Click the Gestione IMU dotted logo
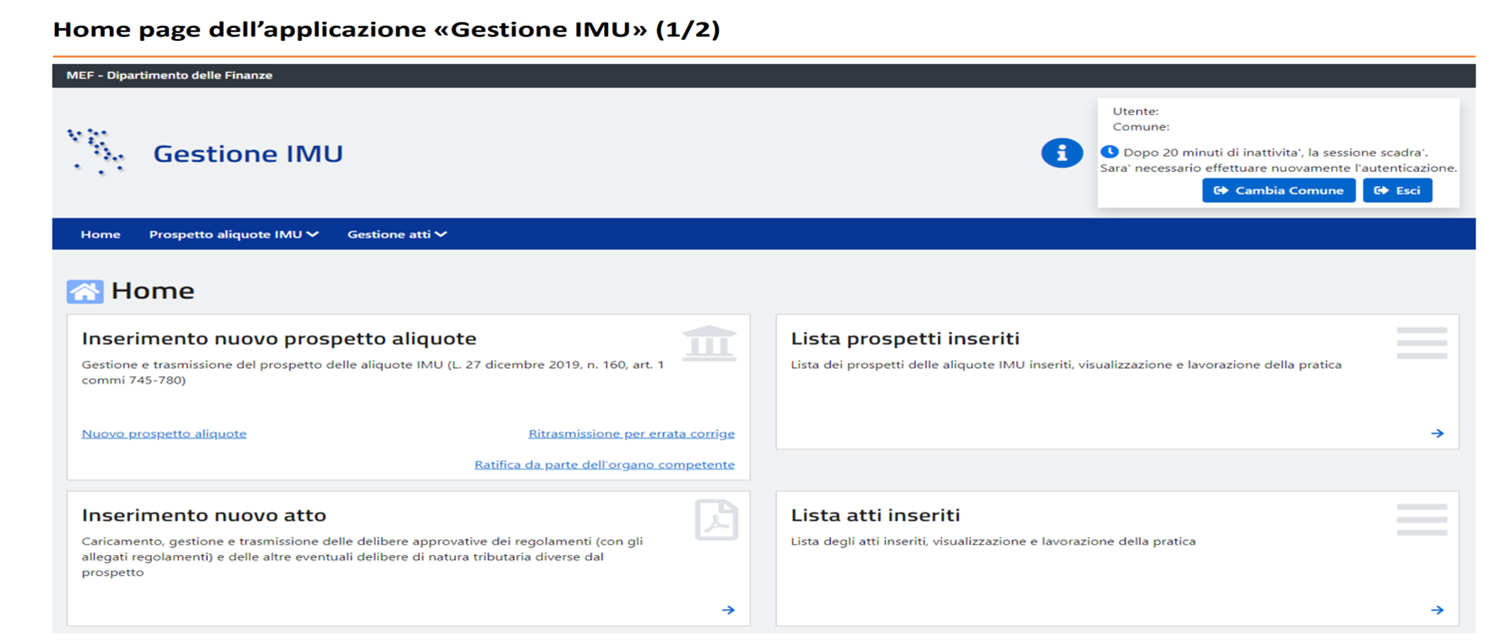The height and width of the screenshot is (643, 1511). (x=96, y=152)
